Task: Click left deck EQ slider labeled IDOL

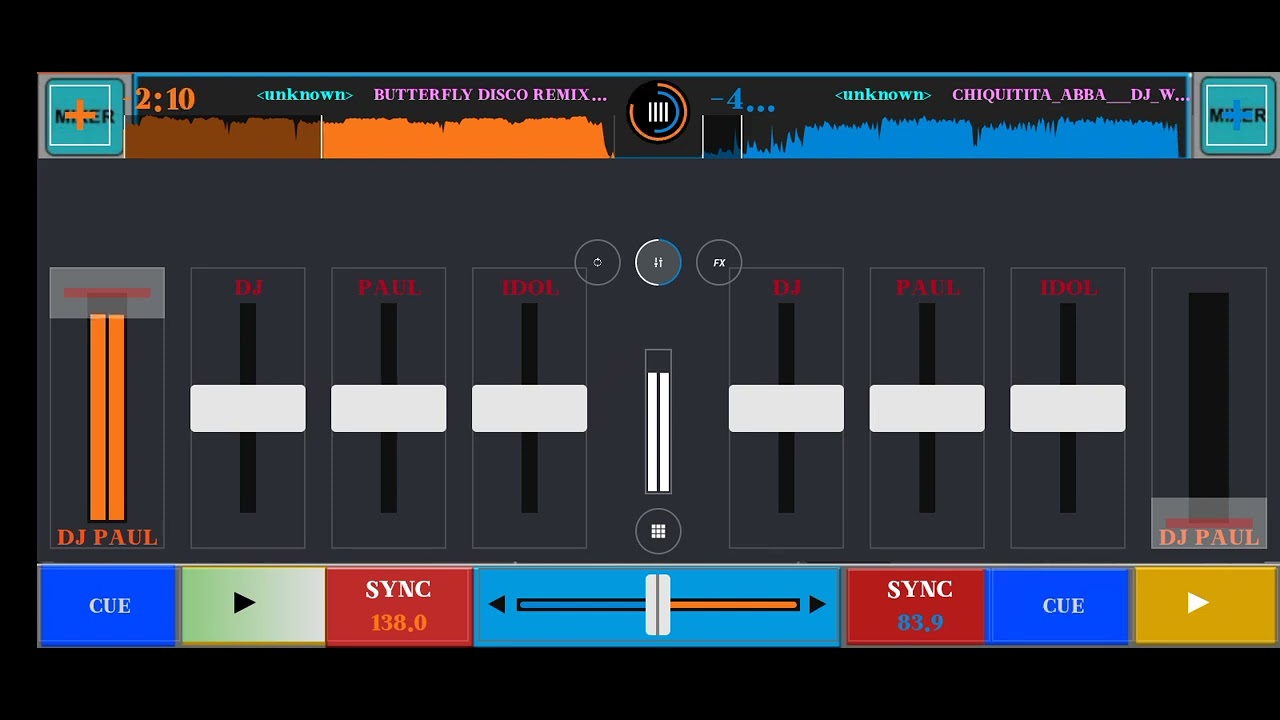Action: click(x=529, y=408)
